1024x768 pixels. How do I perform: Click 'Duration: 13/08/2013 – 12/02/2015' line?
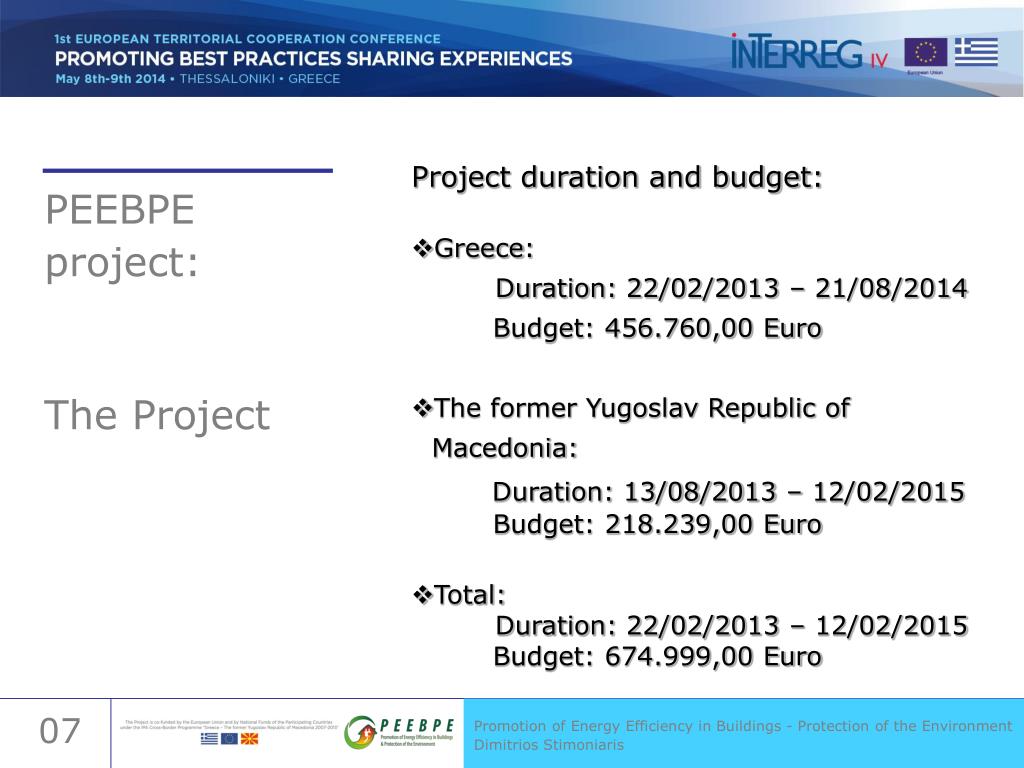coord(729,492)
